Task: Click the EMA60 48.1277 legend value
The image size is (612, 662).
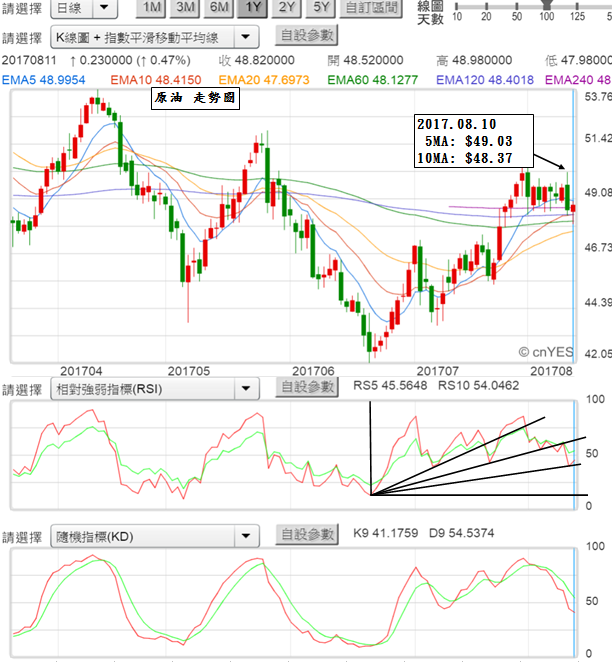Action: [x=373, y=80]
